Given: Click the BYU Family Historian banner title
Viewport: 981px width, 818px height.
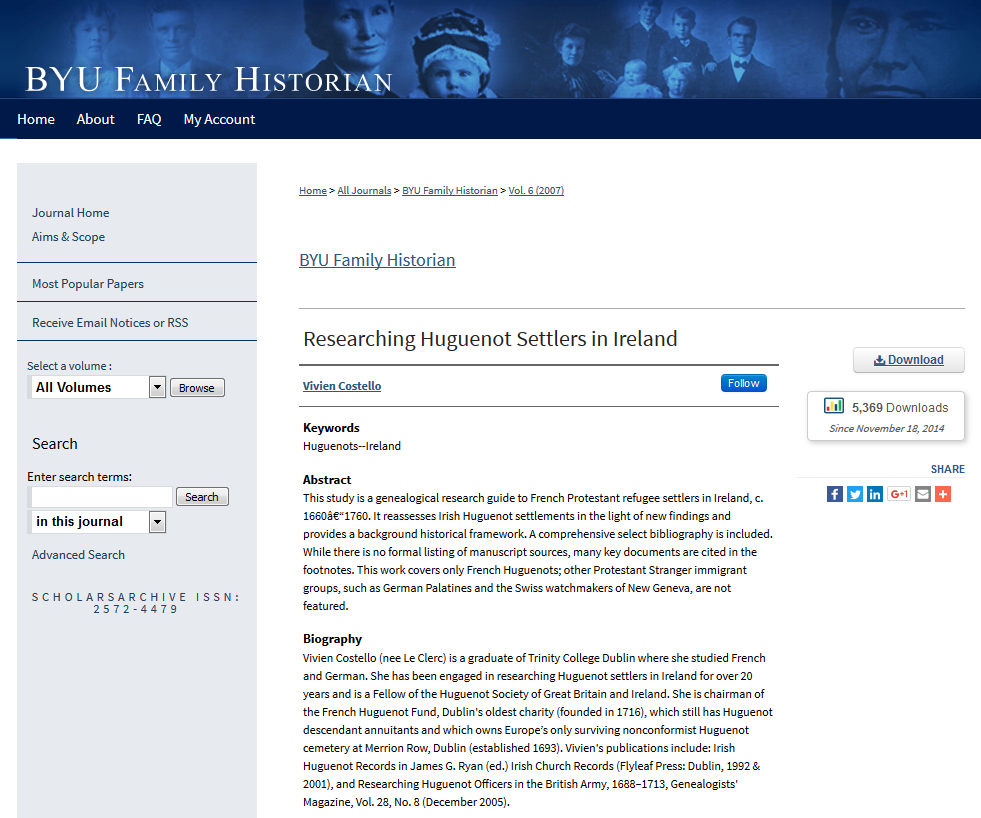Looking at the screenshot, I should coord(209,80).
